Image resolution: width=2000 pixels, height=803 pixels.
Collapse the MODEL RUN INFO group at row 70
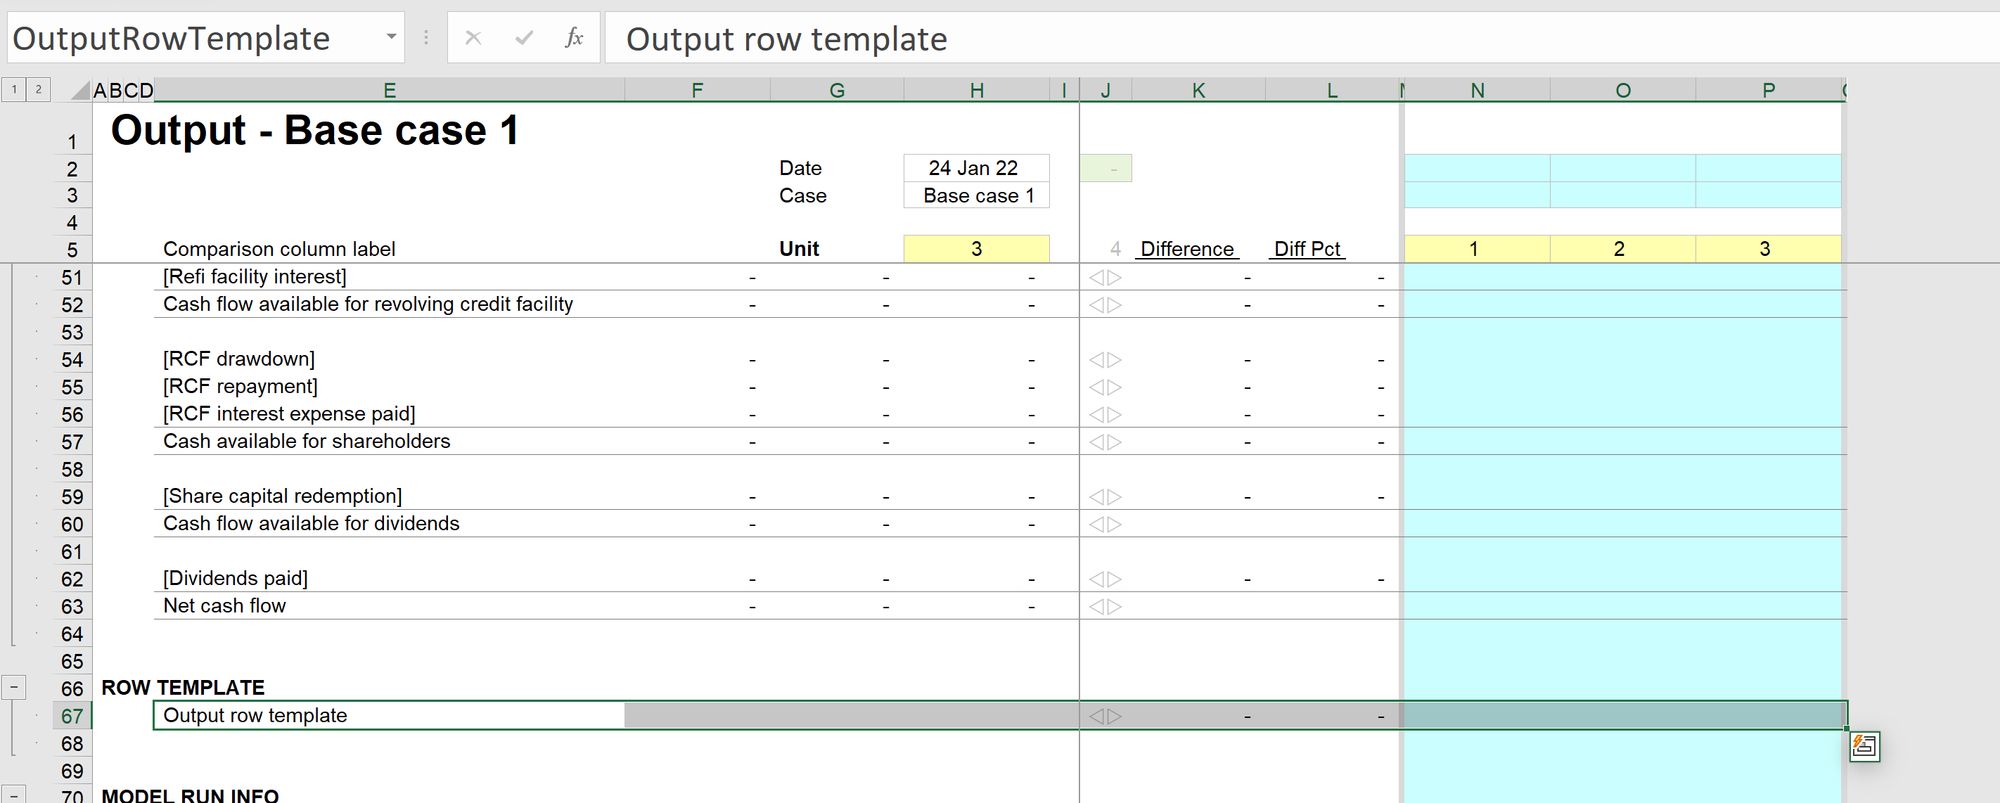[14, 795]
